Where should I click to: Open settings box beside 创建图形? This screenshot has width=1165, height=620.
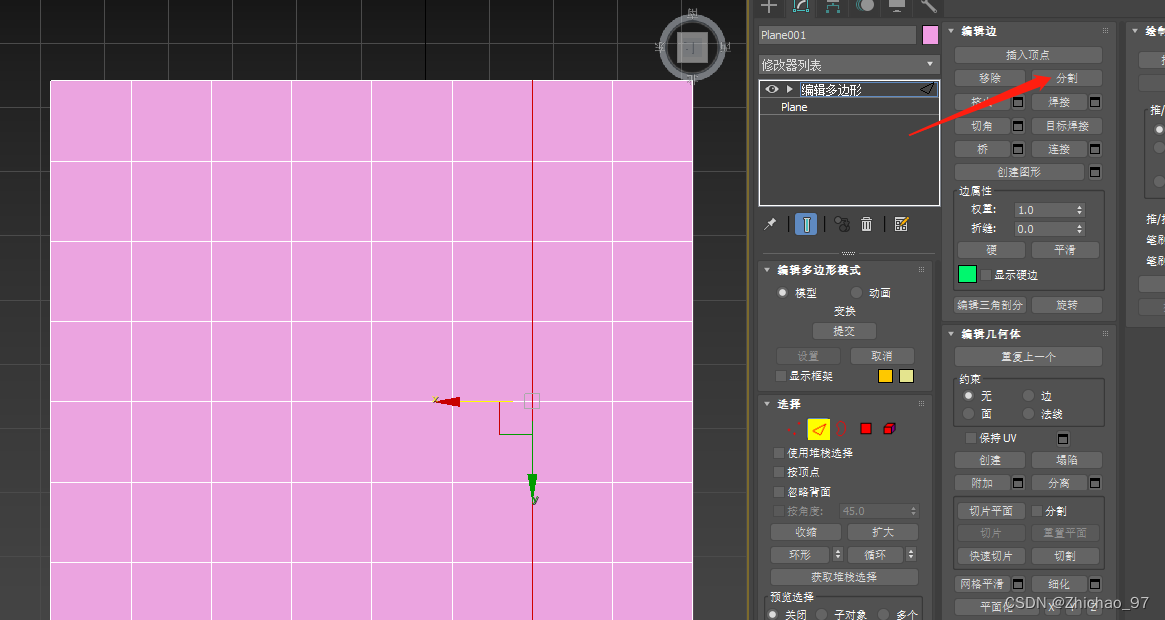1095,172
